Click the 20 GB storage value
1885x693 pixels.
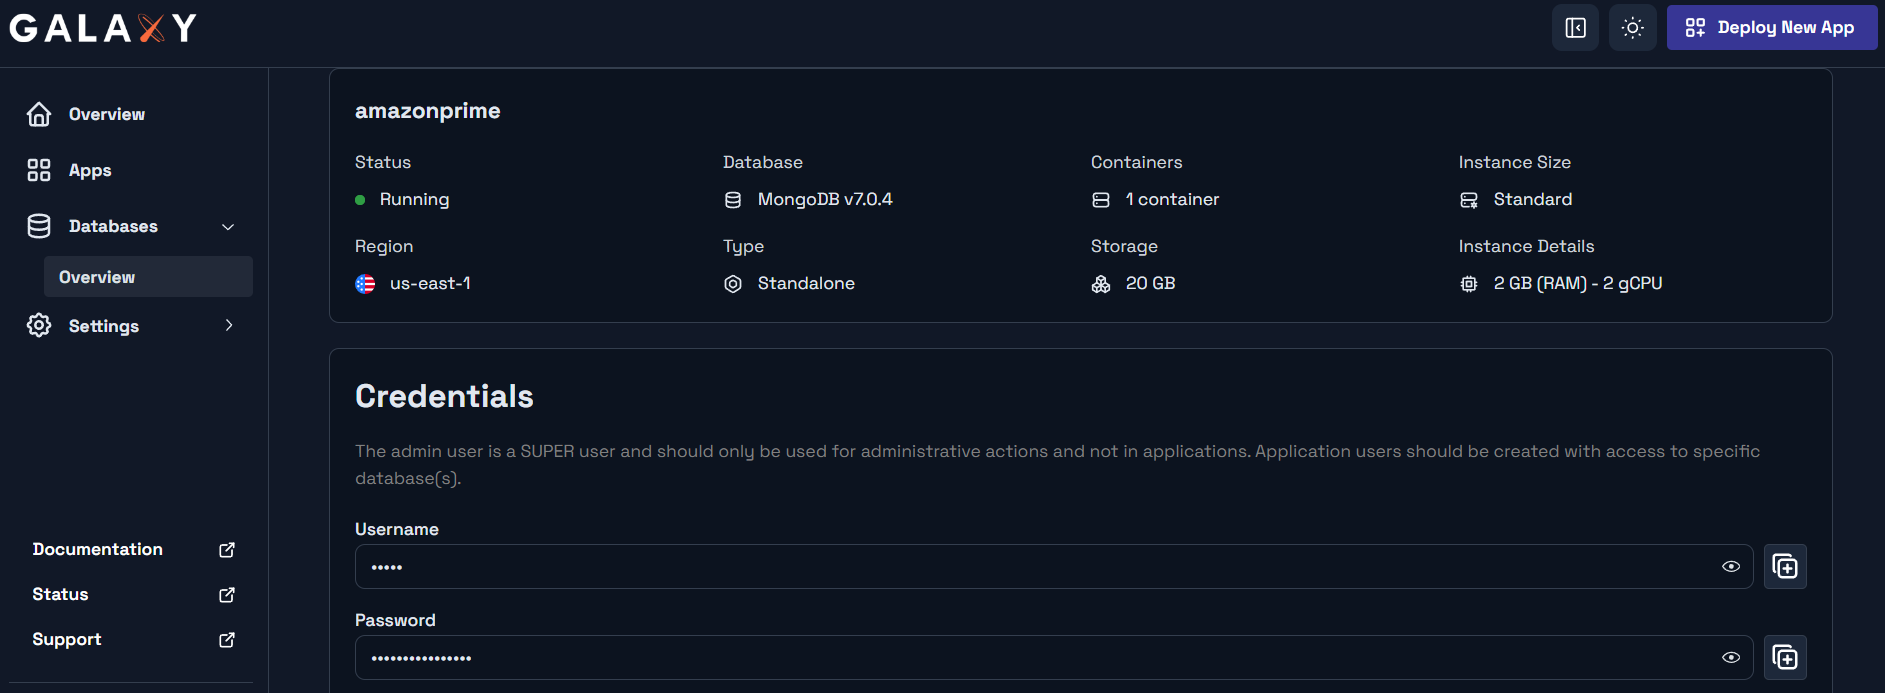point(1150,284)
